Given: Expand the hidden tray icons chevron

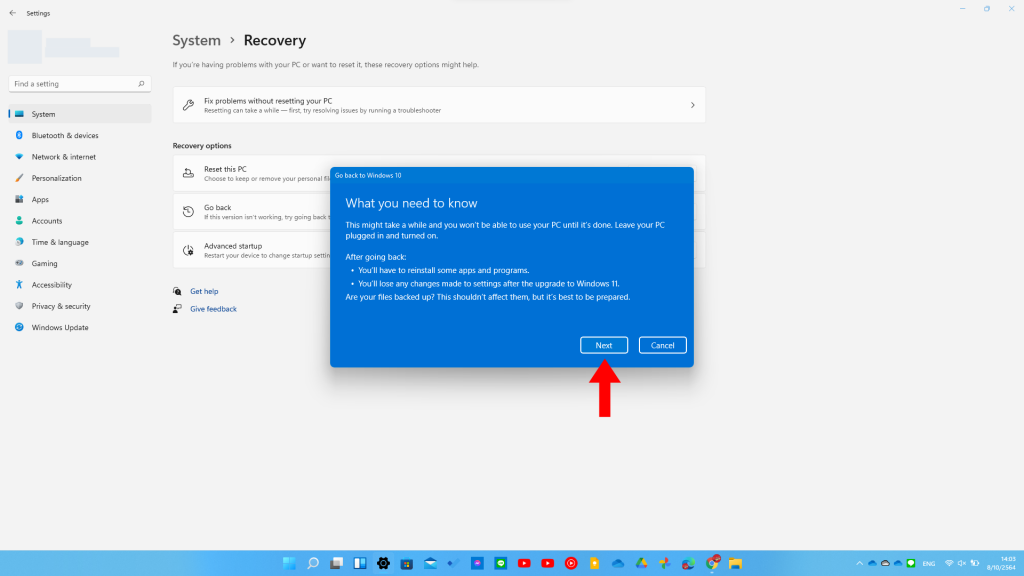Looking at the screenshot, I should pyautogui.click(x=859, y=563).
